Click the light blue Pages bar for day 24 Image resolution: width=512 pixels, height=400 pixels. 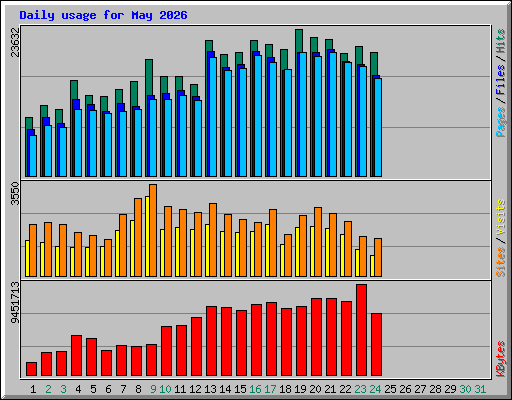pyautogui.click(x=378, y=127)
